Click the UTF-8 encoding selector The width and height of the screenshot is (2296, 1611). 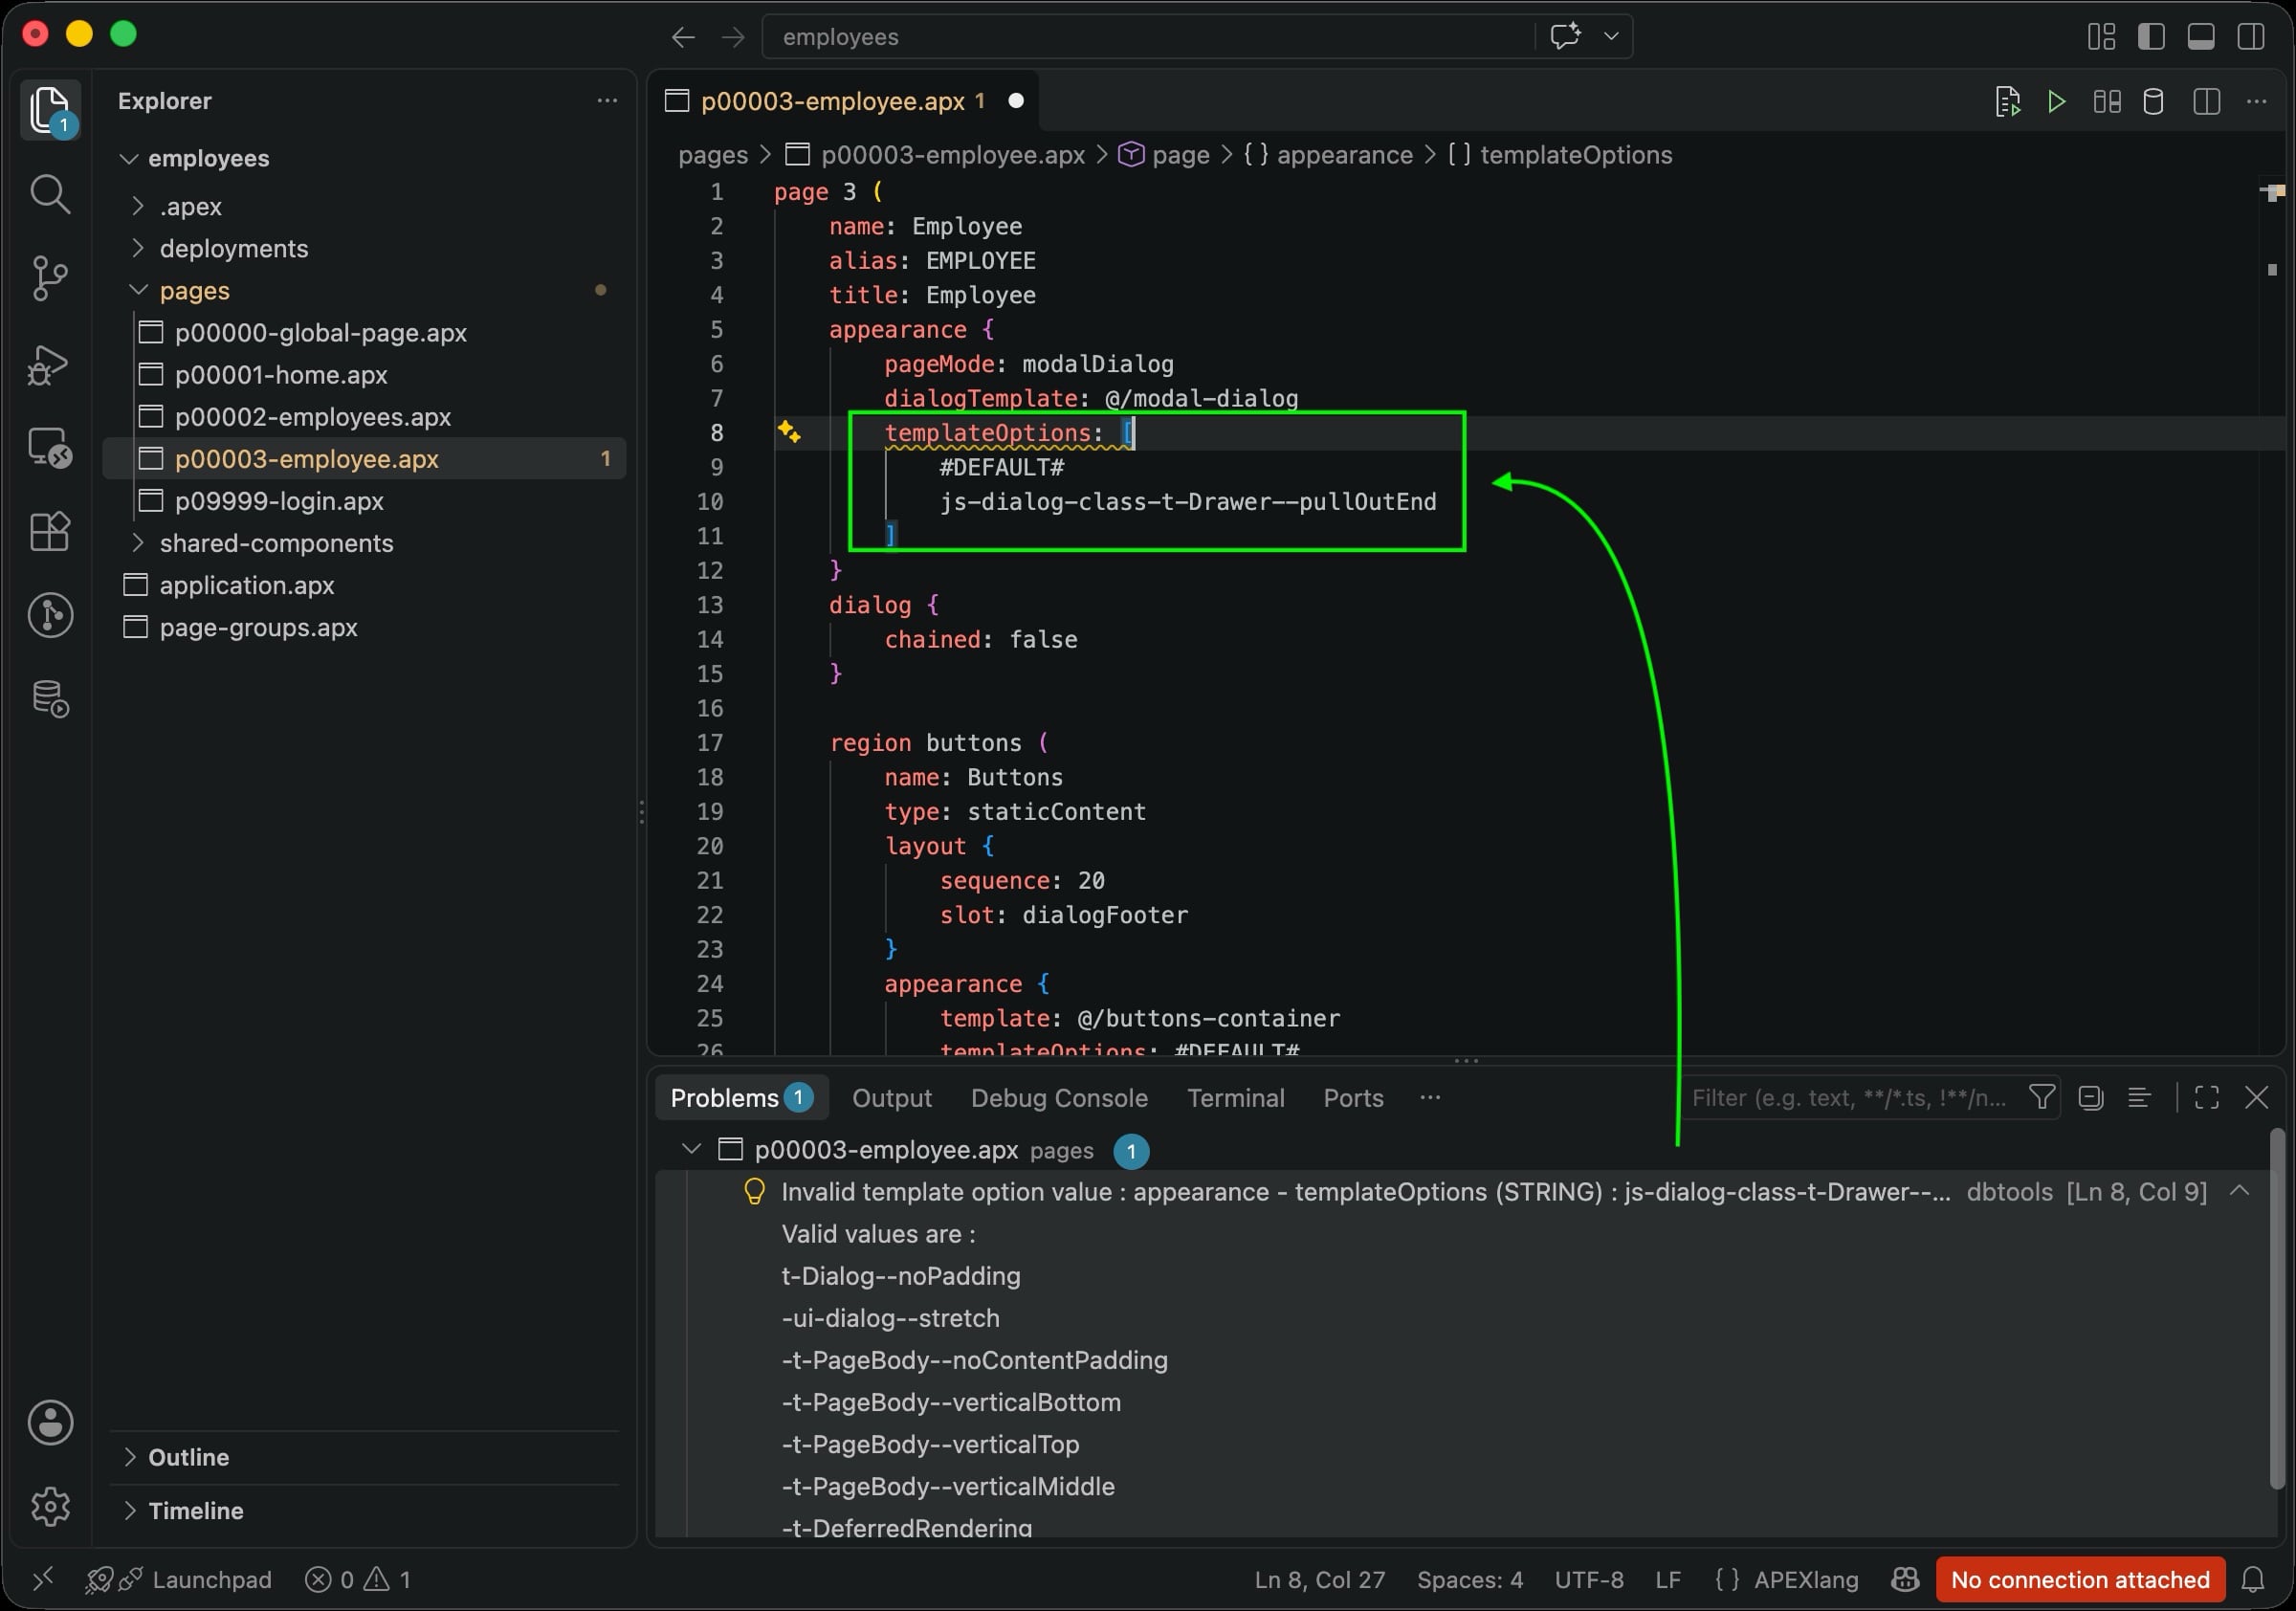coord(1588,1579)
